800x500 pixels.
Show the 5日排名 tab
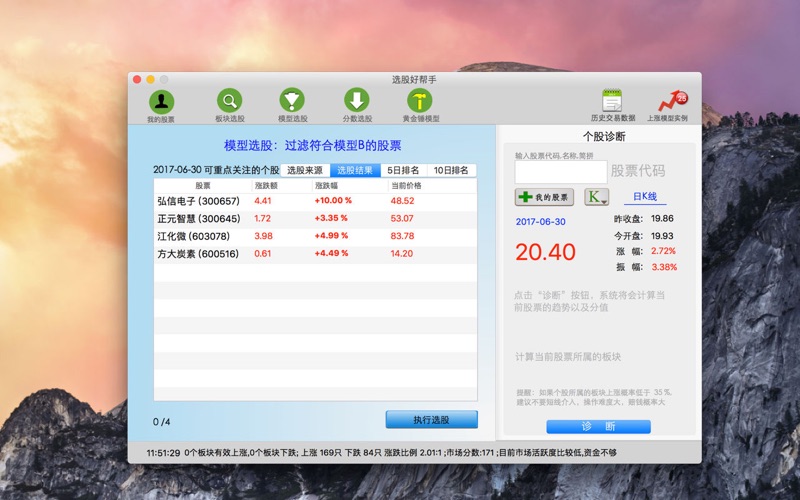coord(404,170)
